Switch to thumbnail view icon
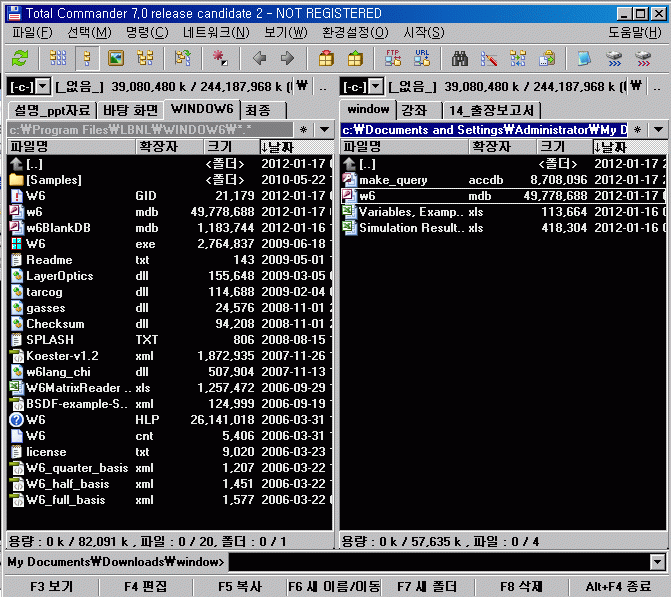 pos(115,58)
